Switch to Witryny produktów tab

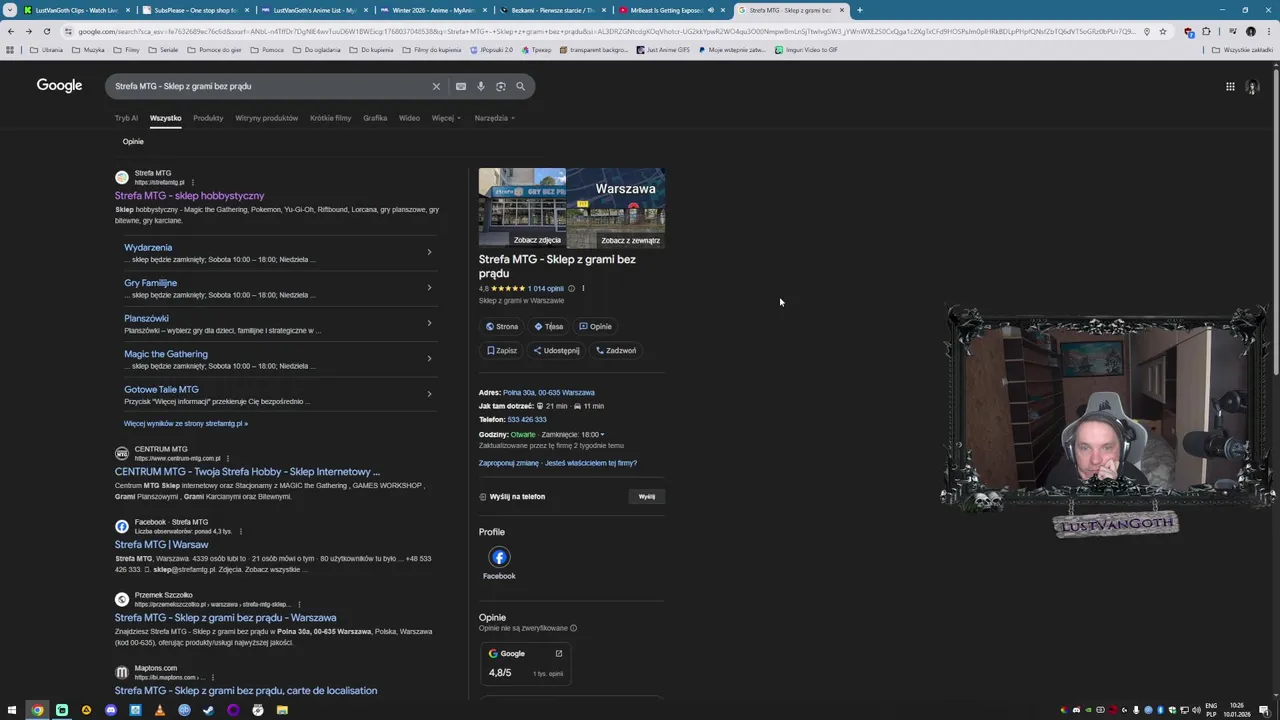[267, 118]
